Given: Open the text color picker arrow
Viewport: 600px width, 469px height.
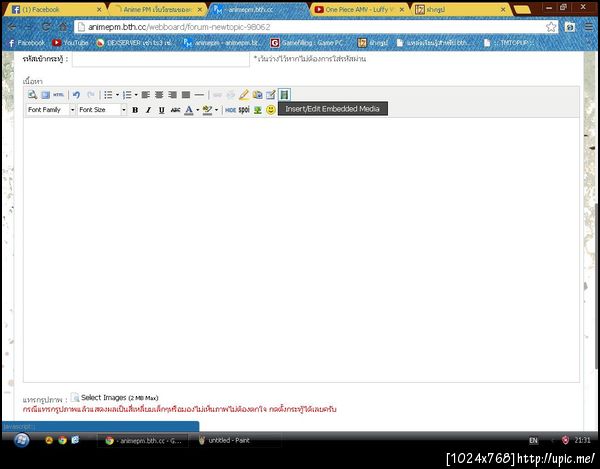Looking at the screenshot, I should [x=197, y=110].
